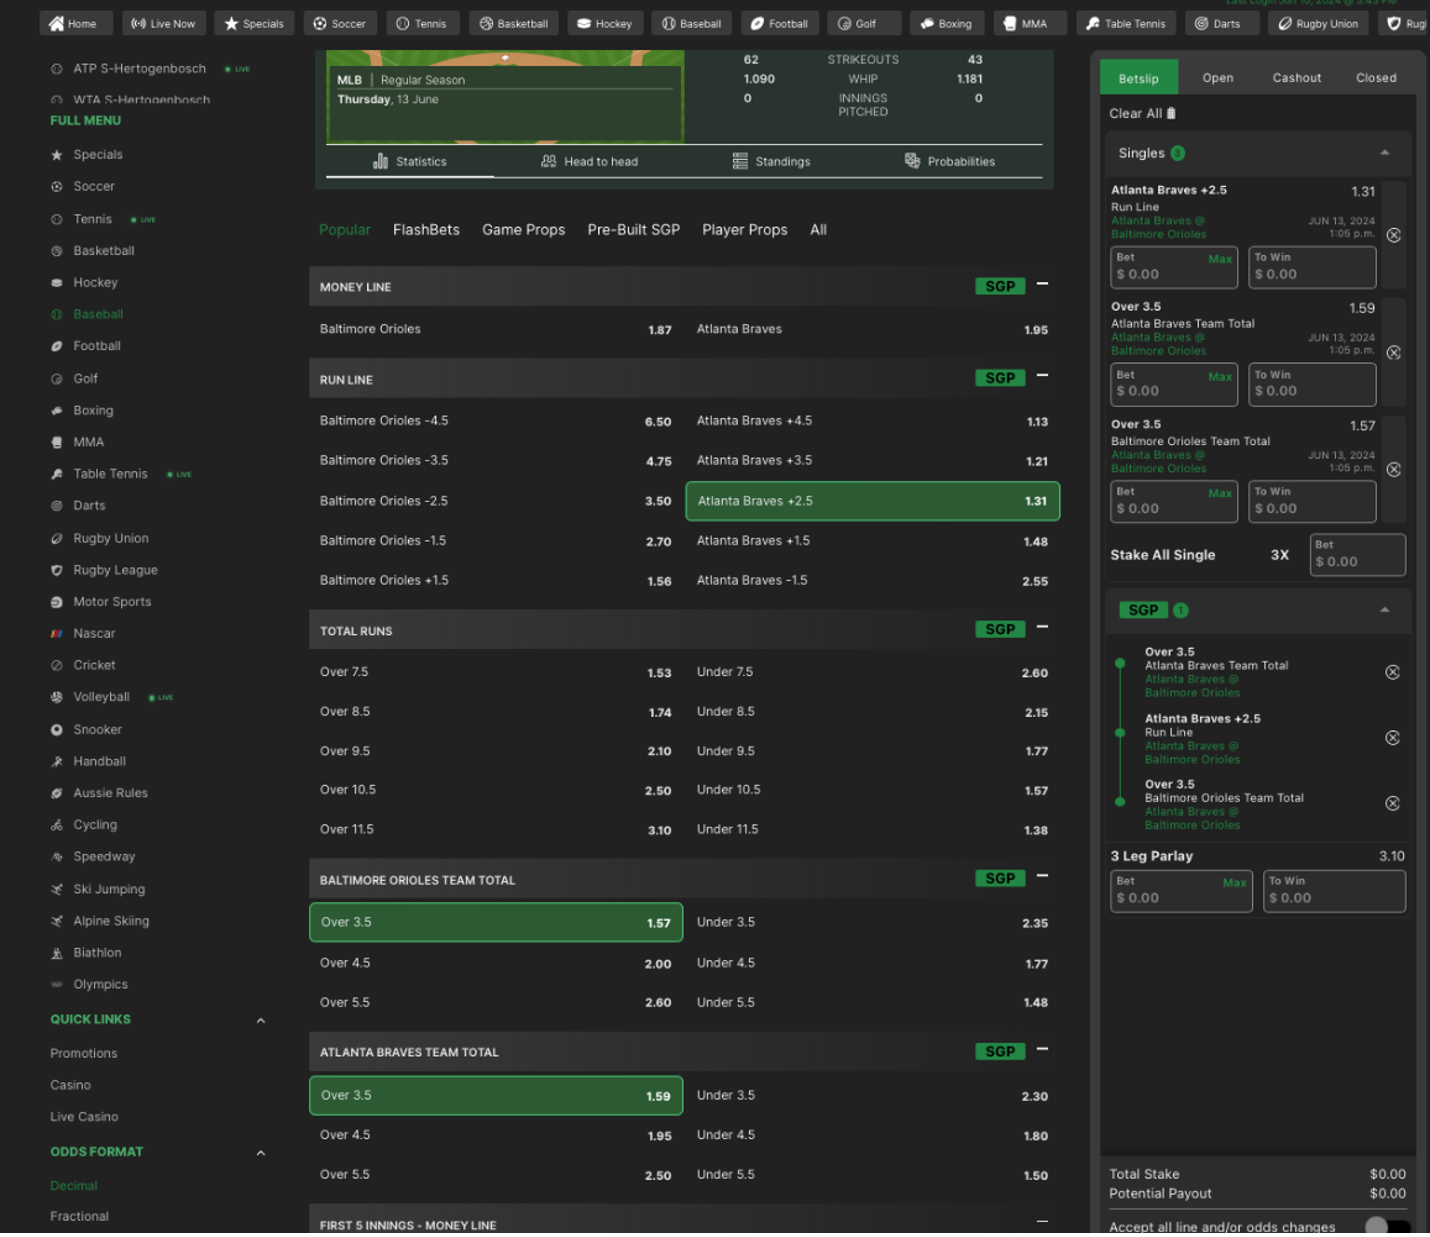The width and height of the screenshot is (1430, 1237).
Task: Collapse the Run Line market
Action: 1042,376
